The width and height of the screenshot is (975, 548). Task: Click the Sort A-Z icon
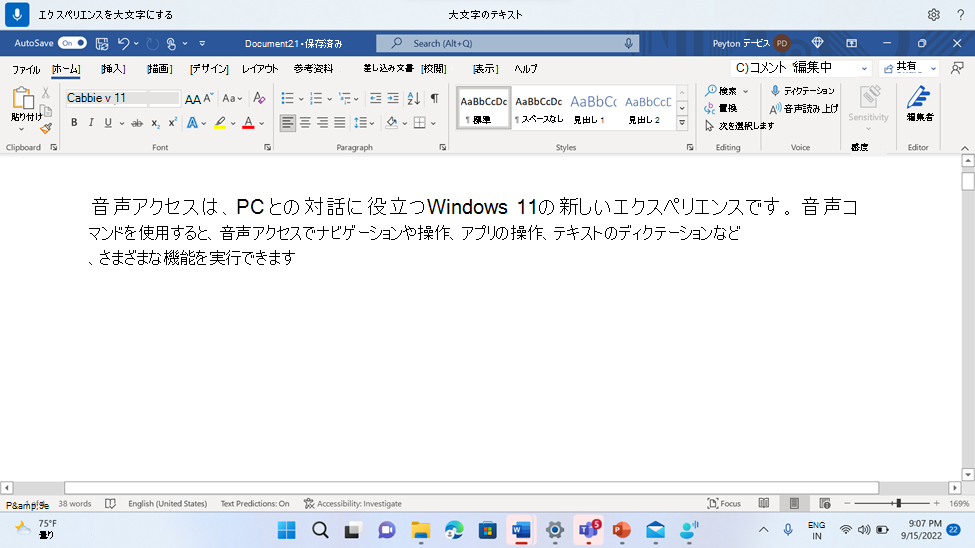tap(414, 98)
